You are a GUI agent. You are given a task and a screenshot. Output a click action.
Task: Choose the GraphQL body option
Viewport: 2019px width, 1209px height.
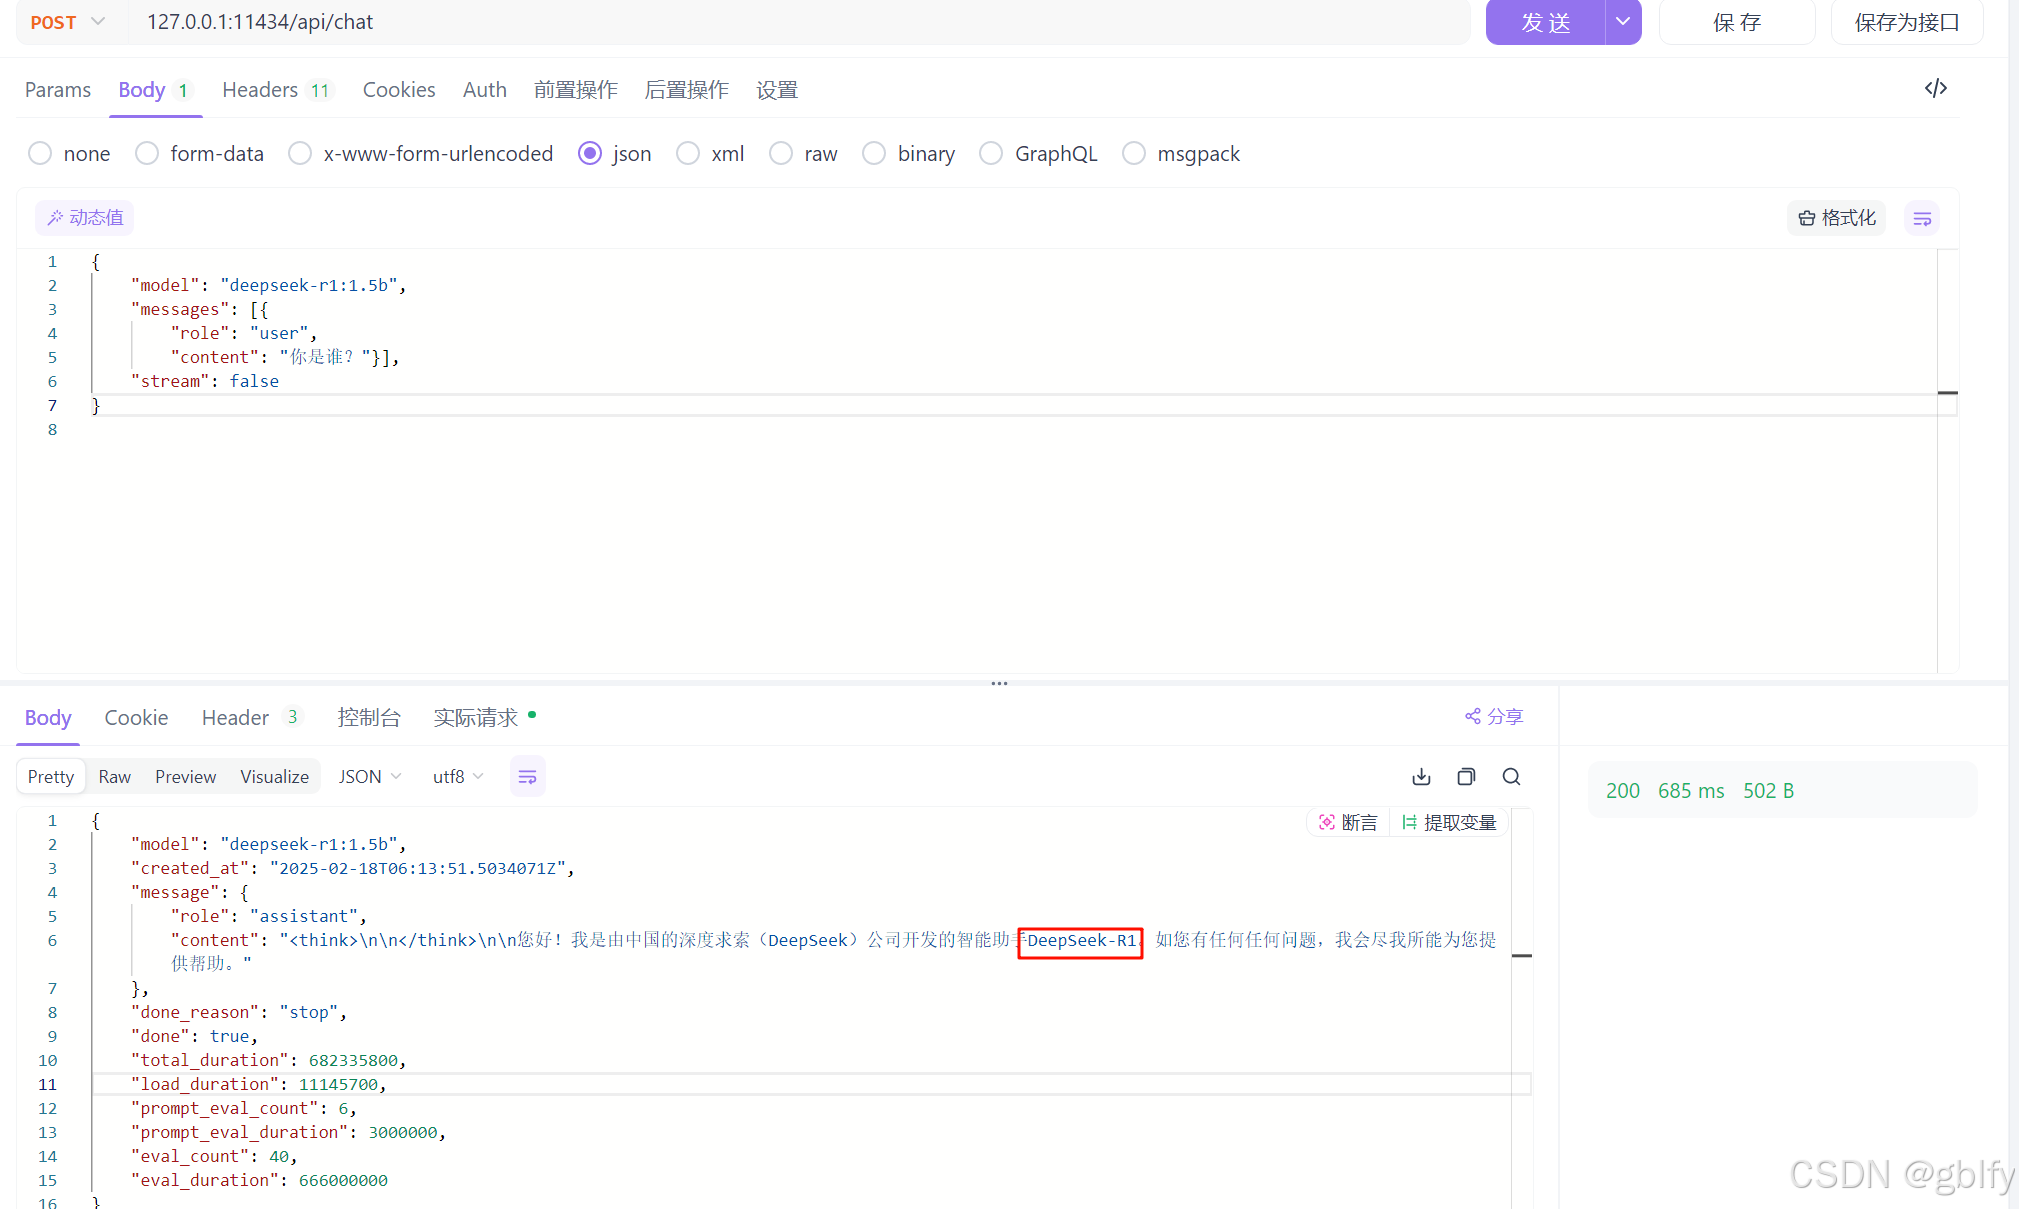pos(991,153)
